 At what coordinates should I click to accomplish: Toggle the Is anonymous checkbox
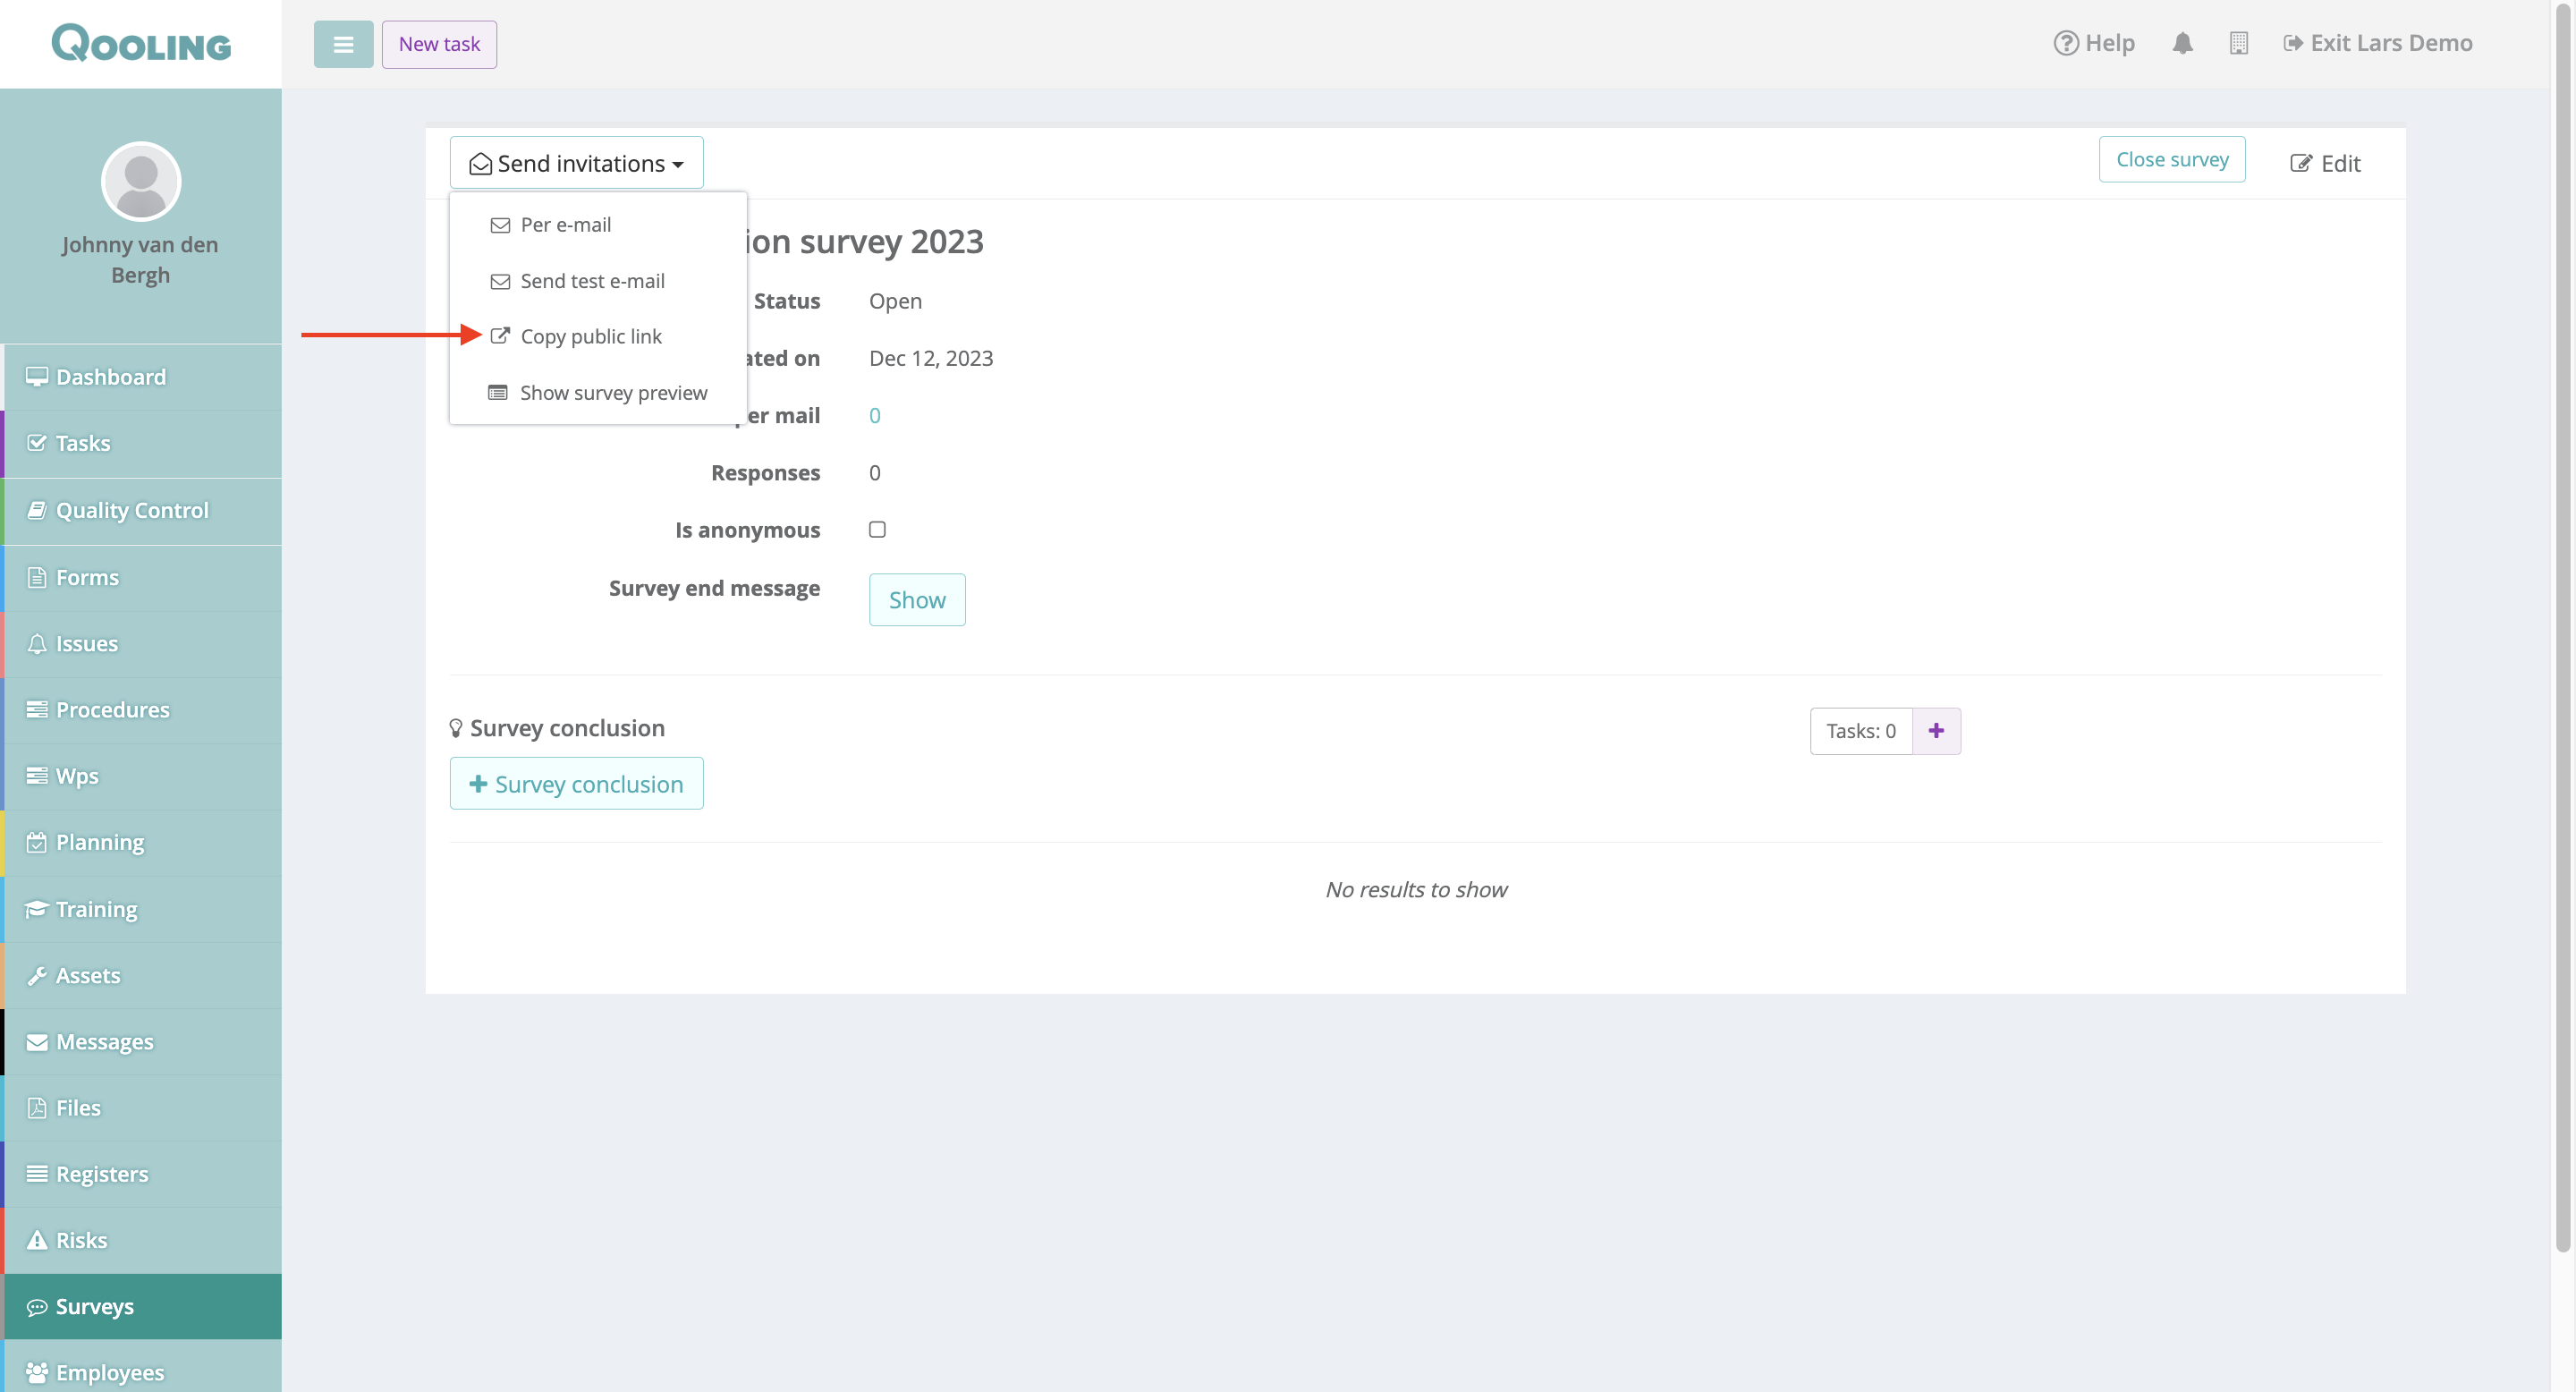(x=877, y=530)
